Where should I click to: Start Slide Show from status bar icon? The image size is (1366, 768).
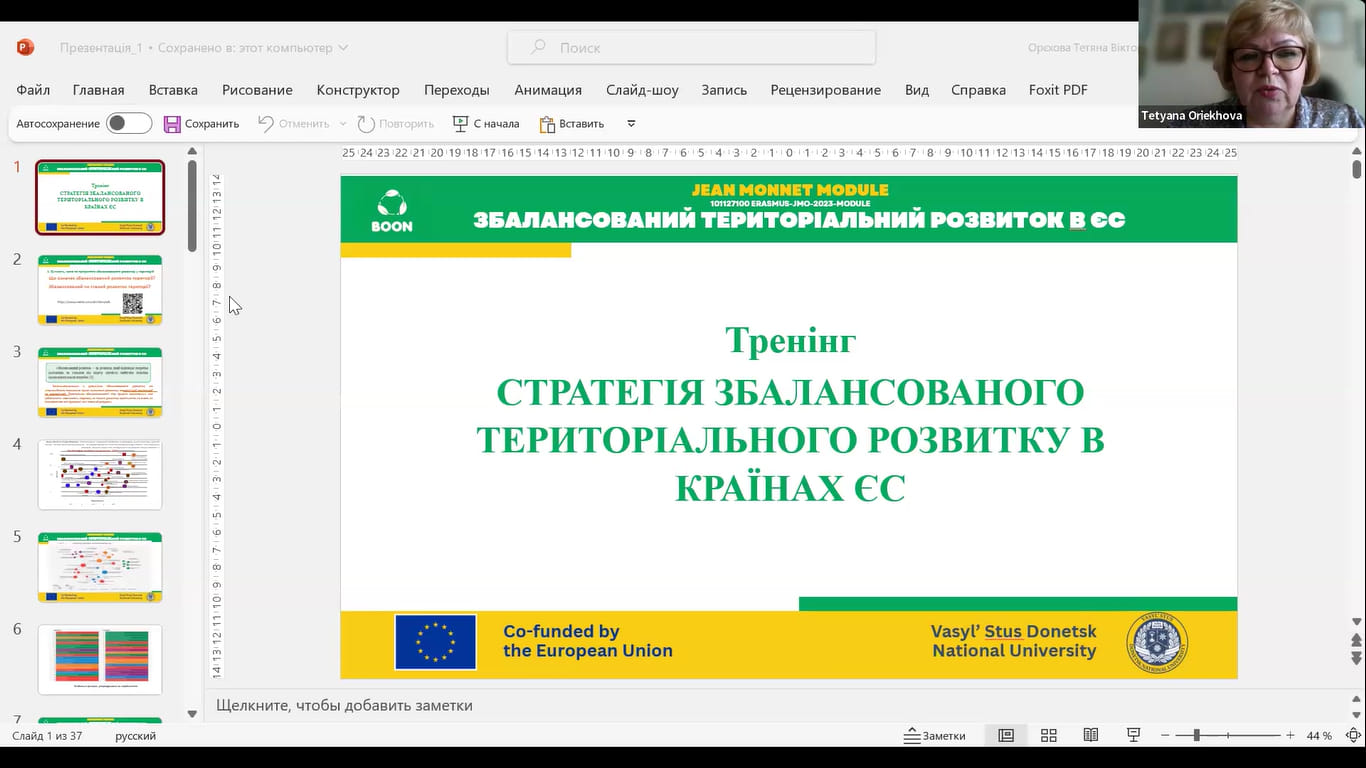pyautogui.click(x=1133, y=736)
